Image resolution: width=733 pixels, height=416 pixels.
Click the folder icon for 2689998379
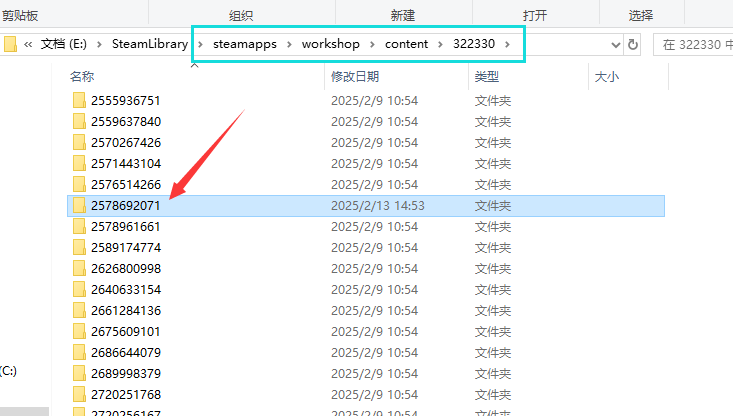click(x=80, y=374)
